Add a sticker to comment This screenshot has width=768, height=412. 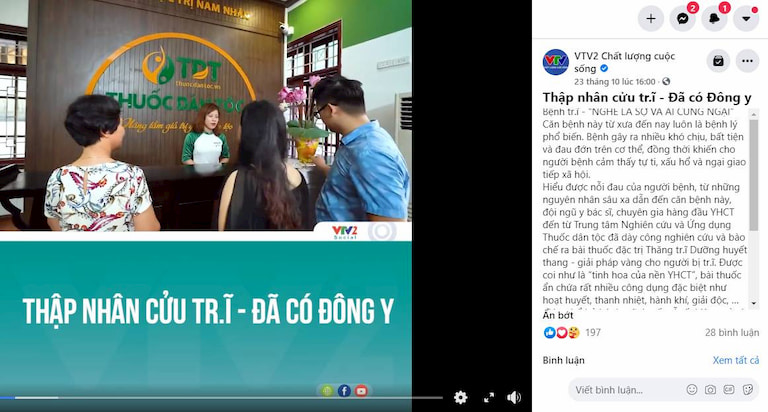(x=748, y=389)
